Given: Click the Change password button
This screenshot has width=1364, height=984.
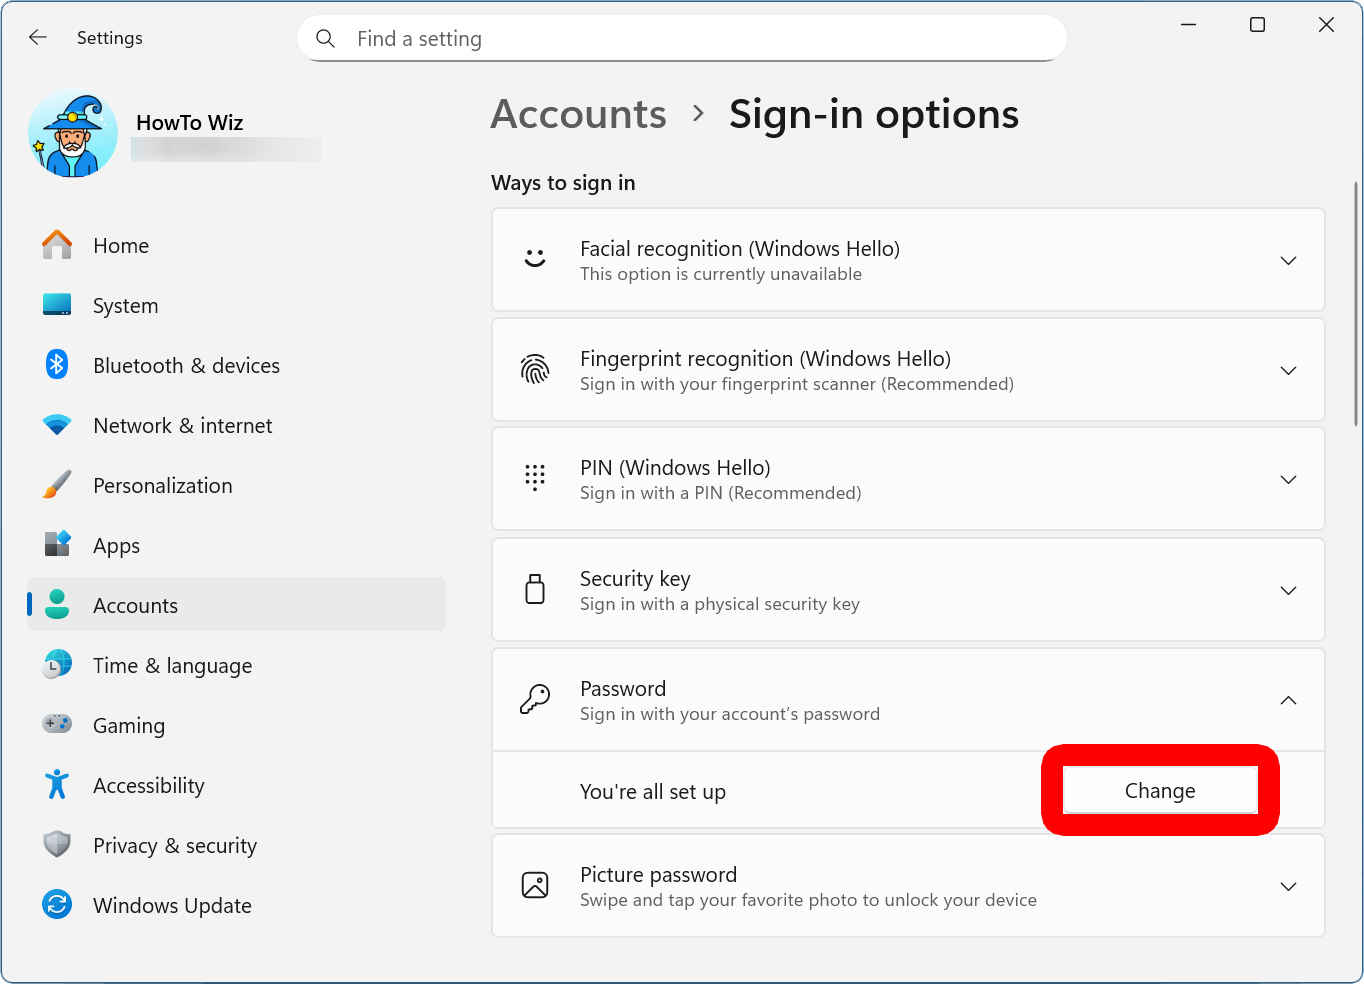Looking at the screenshot, I should (x=1159, y=790).
